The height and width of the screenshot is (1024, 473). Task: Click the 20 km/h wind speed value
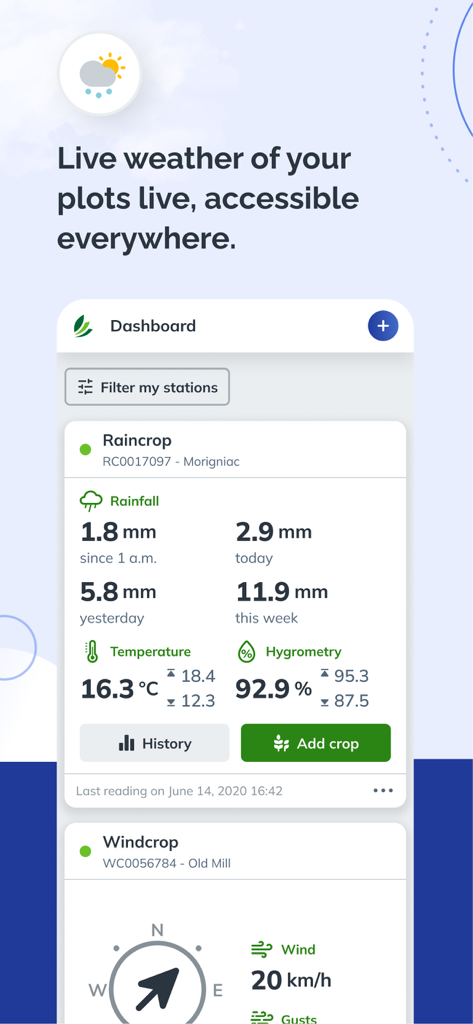pyautogui.click(x=291, y=980)
